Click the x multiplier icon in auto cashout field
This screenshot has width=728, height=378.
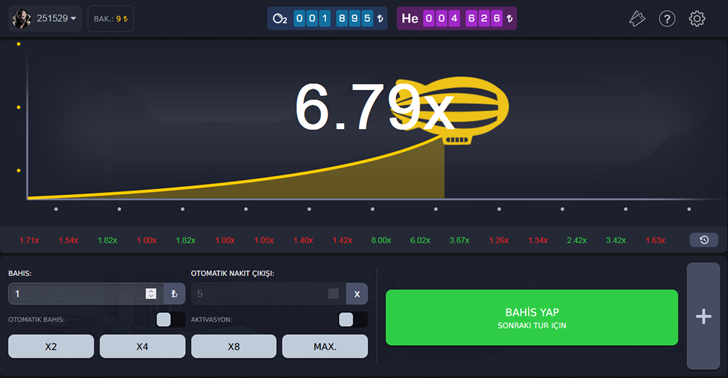click(357, 293)
